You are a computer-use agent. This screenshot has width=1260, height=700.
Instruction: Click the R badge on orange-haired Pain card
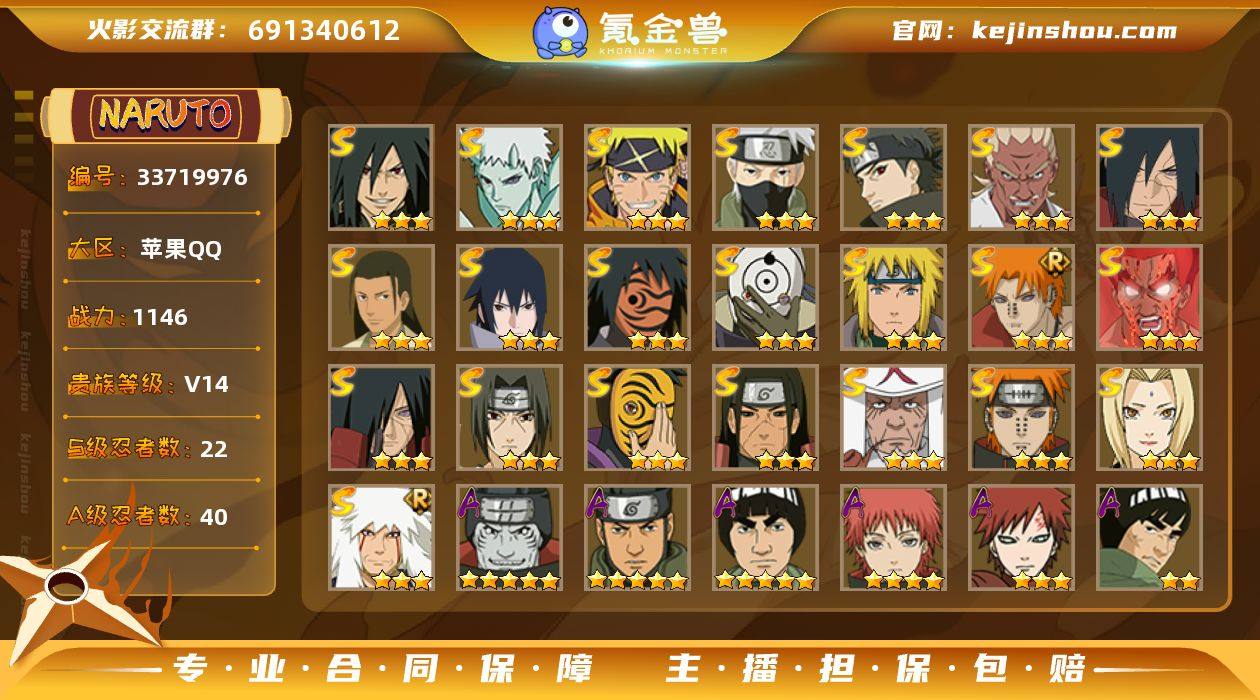(1054, 263)
